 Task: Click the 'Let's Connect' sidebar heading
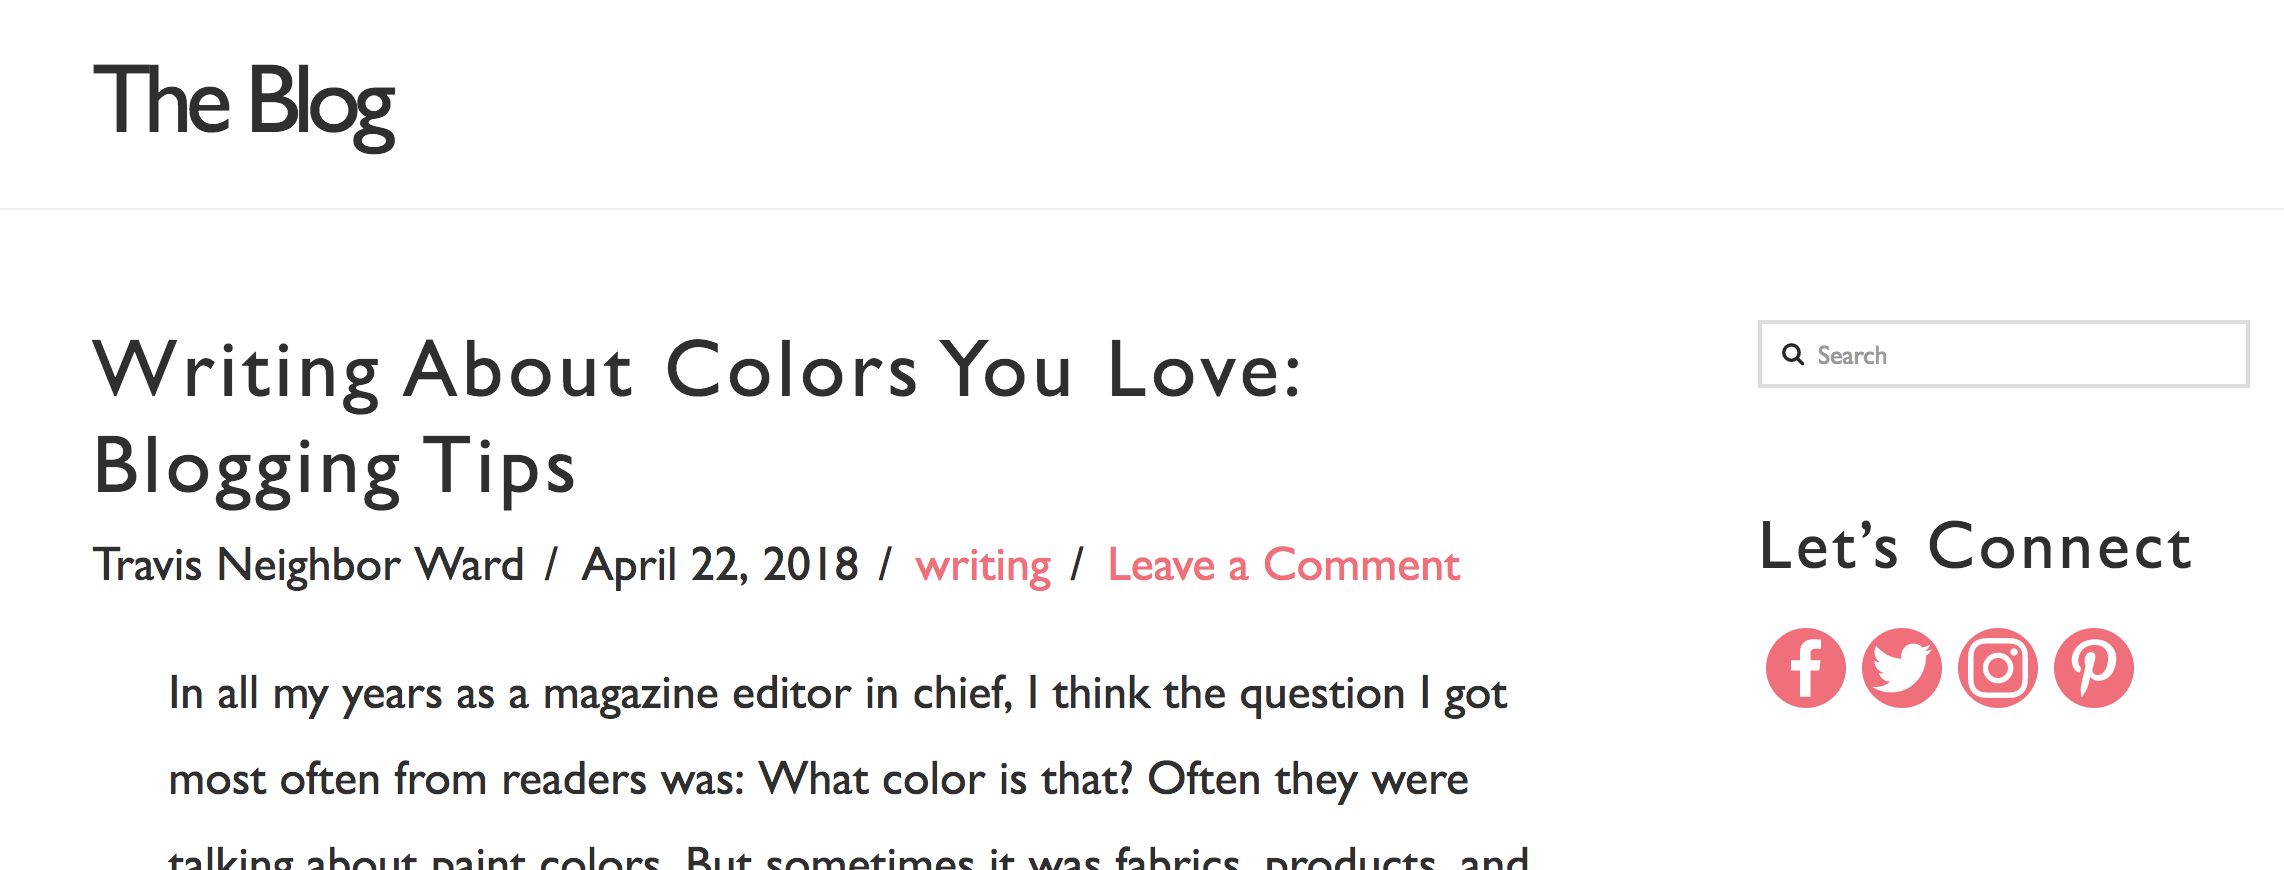point(1975,548)
